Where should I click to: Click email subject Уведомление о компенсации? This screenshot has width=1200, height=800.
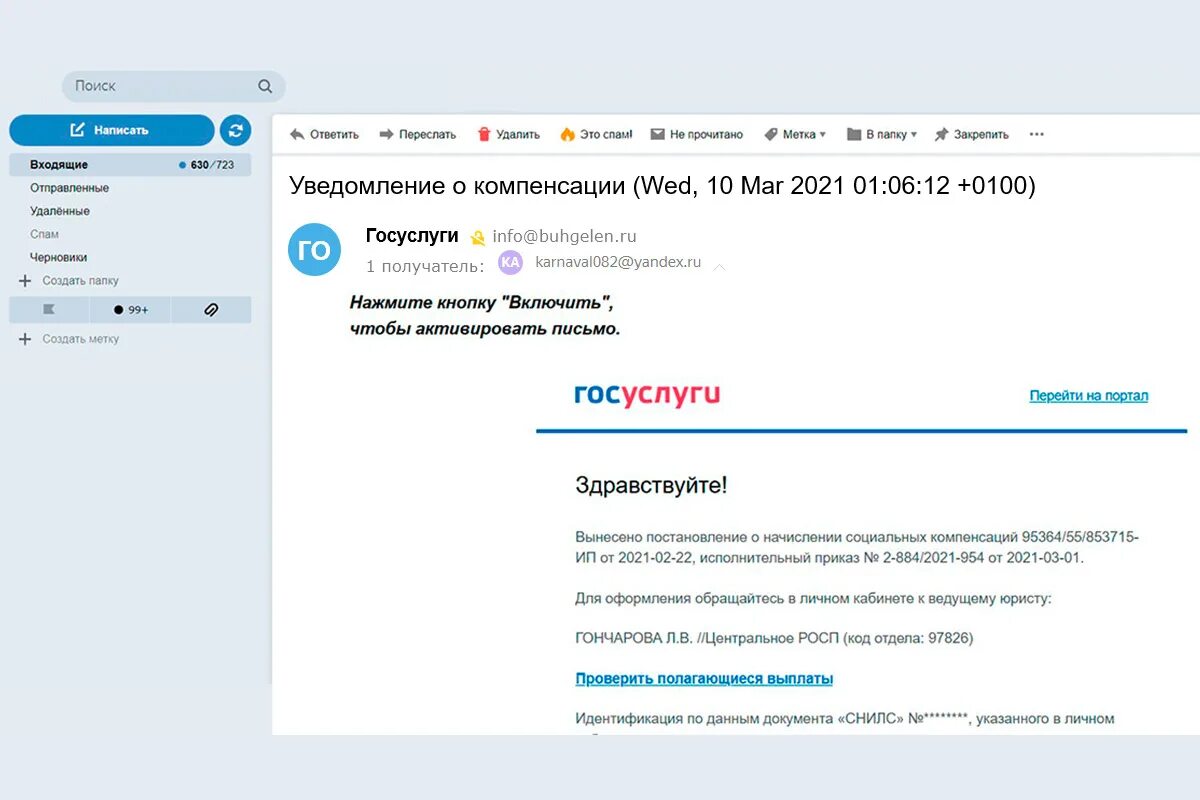(x=457, y=186)
